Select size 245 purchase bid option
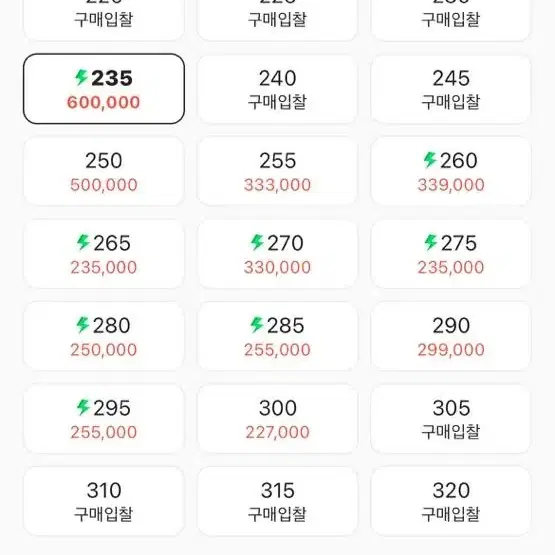The image size is (555, 555). [x=451, y=89]
